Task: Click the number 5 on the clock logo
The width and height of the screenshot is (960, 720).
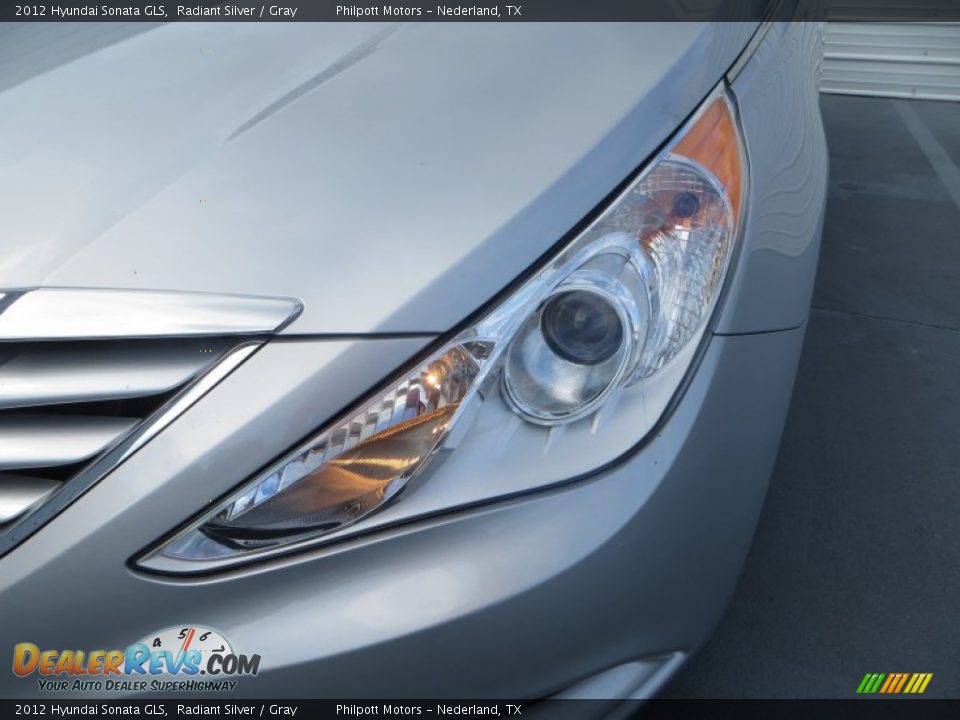Action: 183,634
